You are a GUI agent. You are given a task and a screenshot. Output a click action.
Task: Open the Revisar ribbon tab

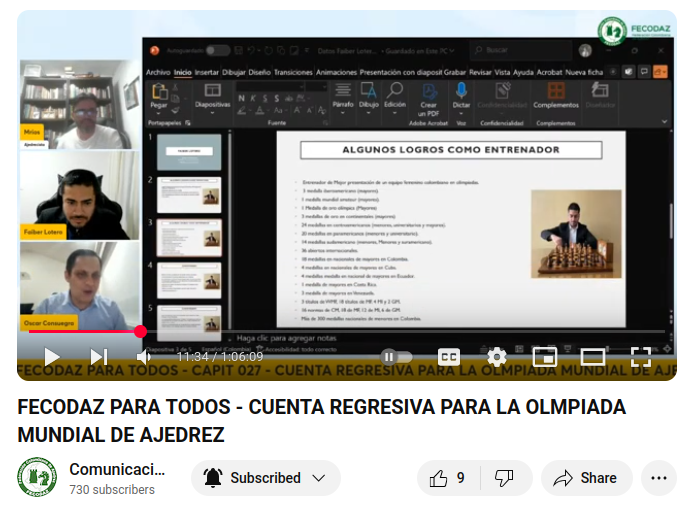[x=480, y=72]
